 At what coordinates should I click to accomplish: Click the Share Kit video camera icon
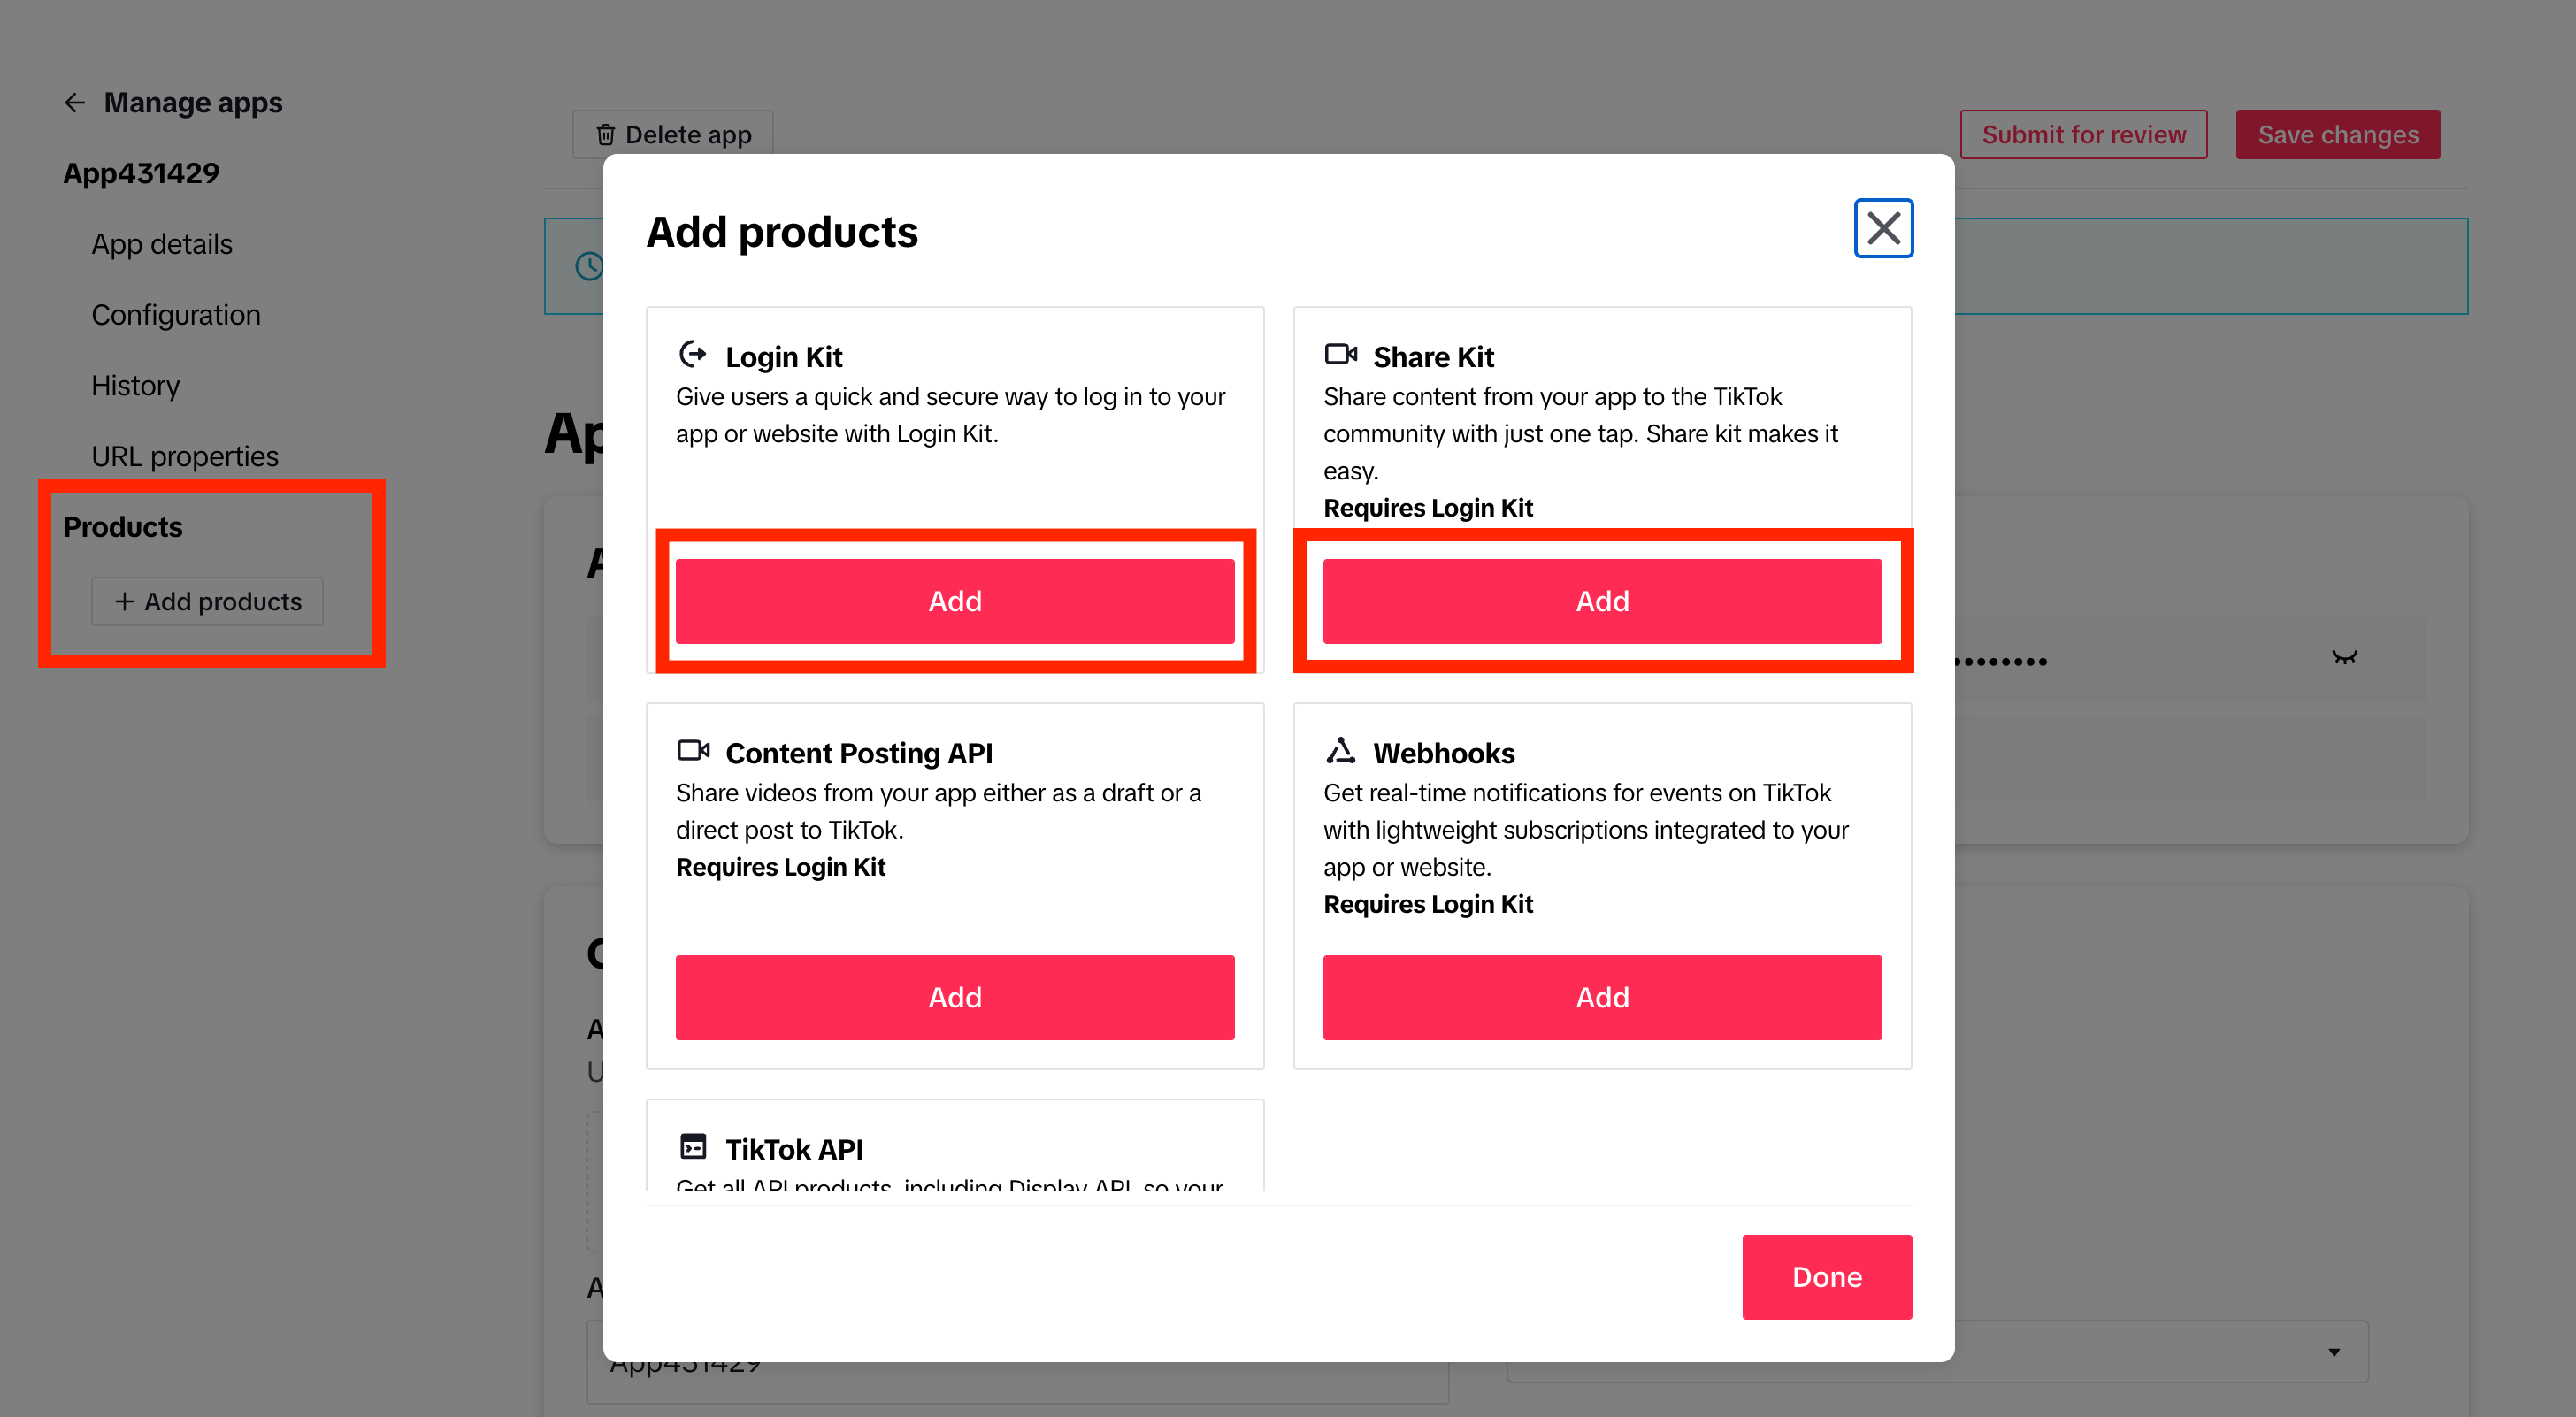1341,354
